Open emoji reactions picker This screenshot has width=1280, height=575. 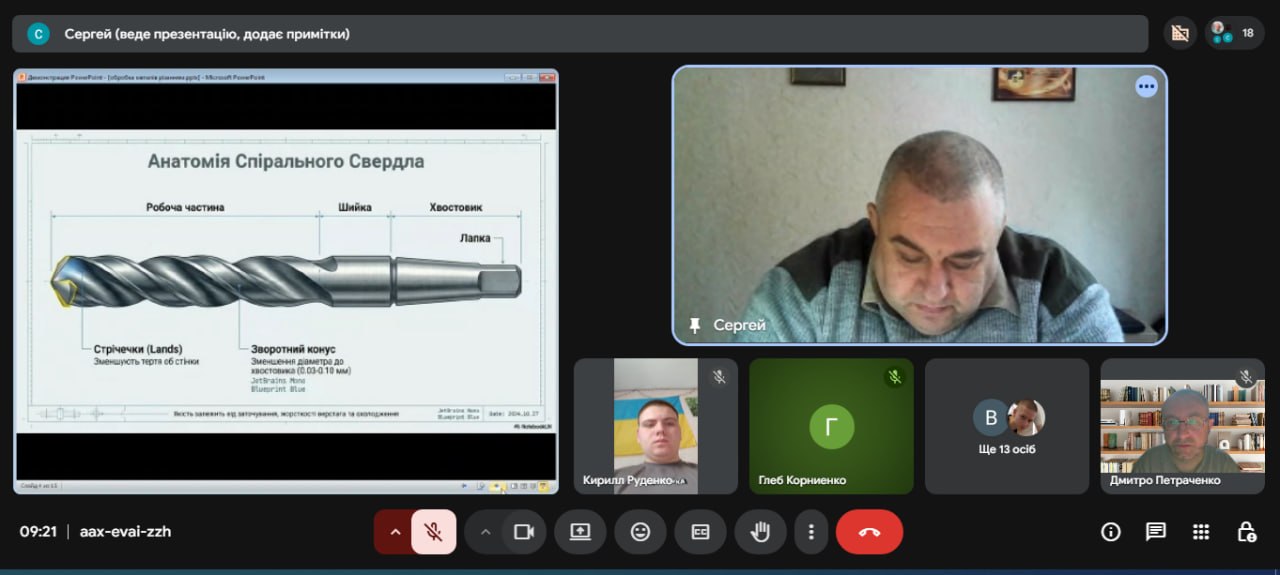pyautogui.click(x=640, y=532)
